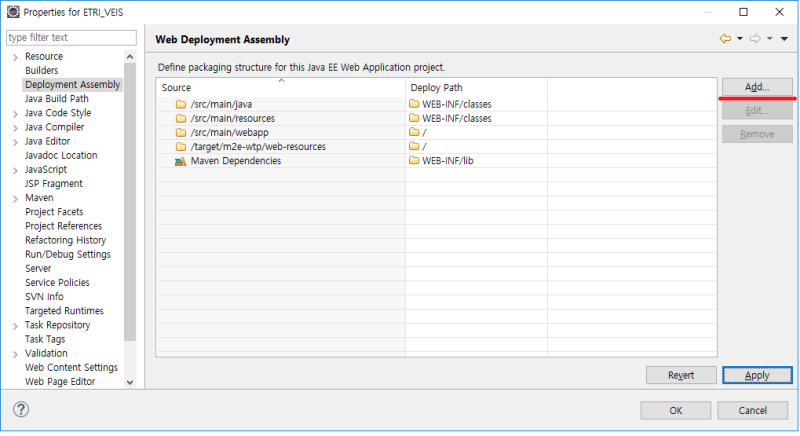
Task: Click the /src/main/java folder icon
Action: (181, 105)
